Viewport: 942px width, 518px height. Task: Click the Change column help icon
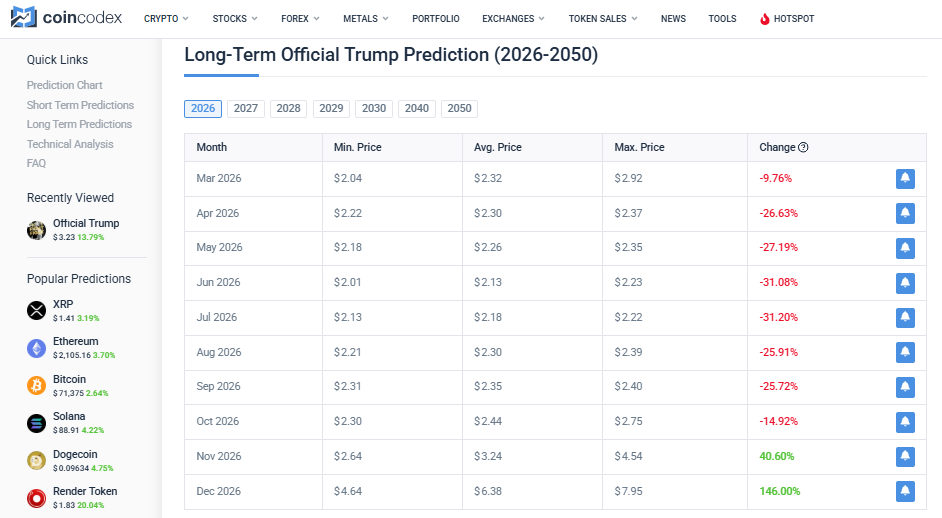click(803, 148)
